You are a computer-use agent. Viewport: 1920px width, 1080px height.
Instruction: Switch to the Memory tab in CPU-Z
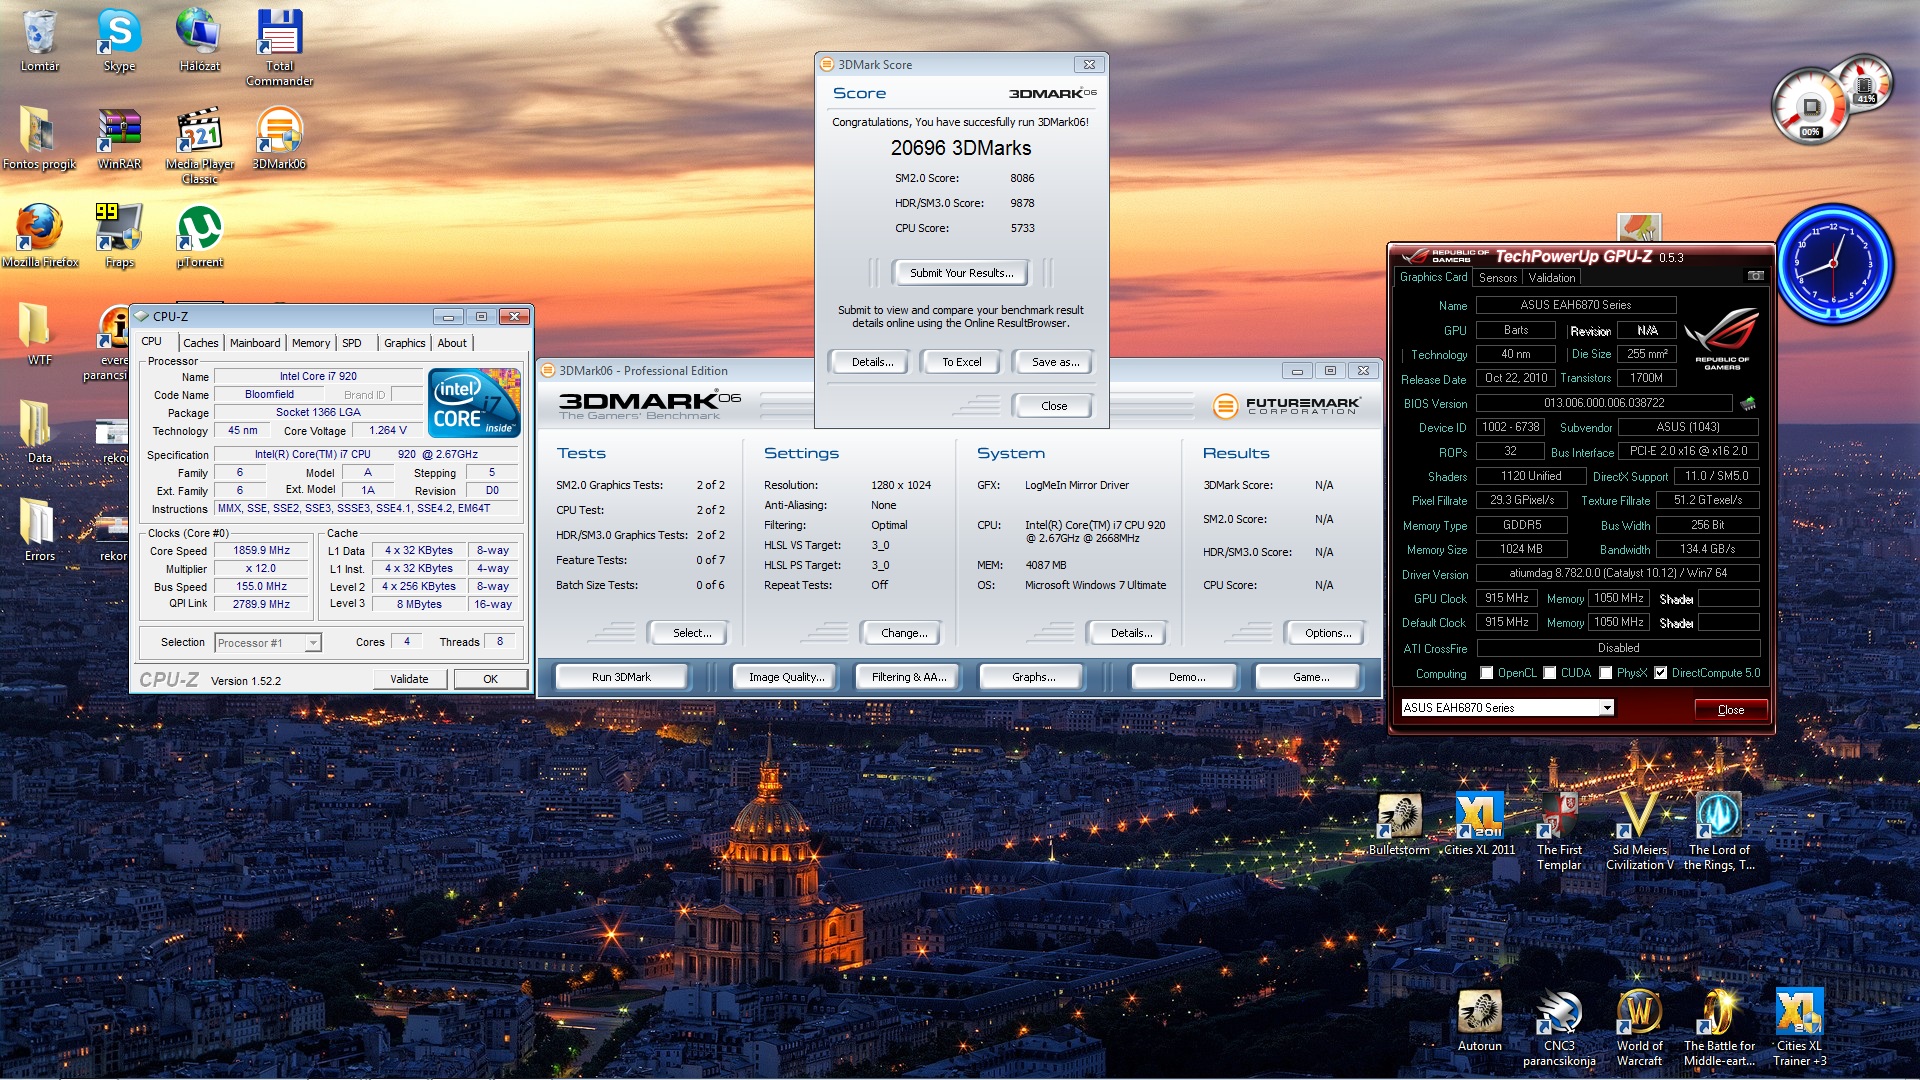[311, 343]
